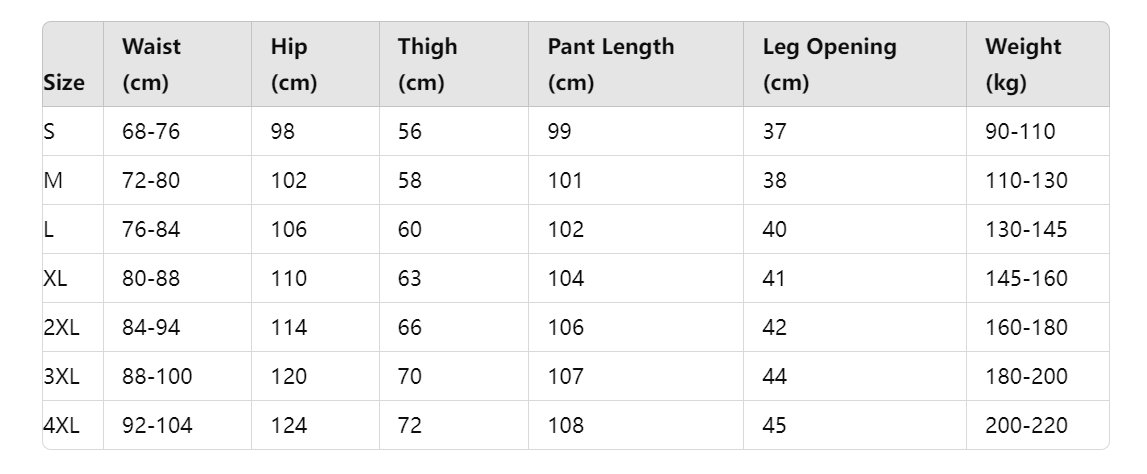Select the S size row label

click(x=49, y=132)
